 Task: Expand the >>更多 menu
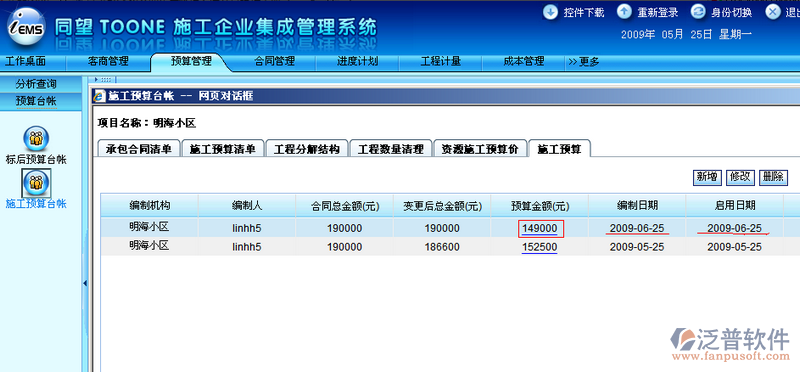coord(584,62)
